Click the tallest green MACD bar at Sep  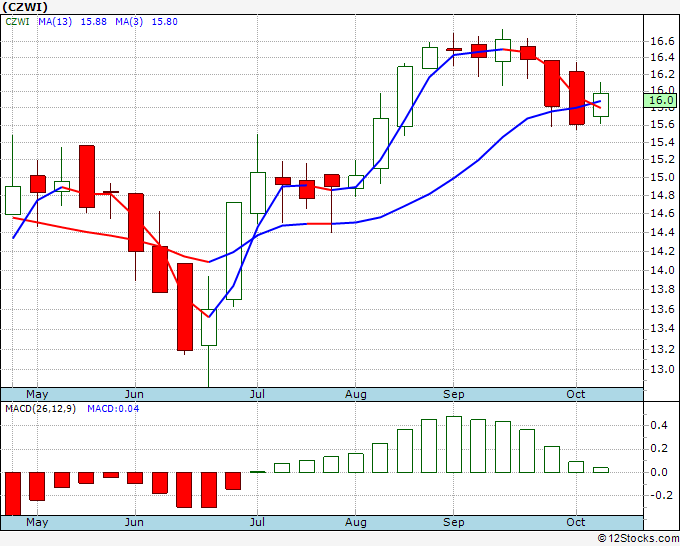tap(454, 445)
